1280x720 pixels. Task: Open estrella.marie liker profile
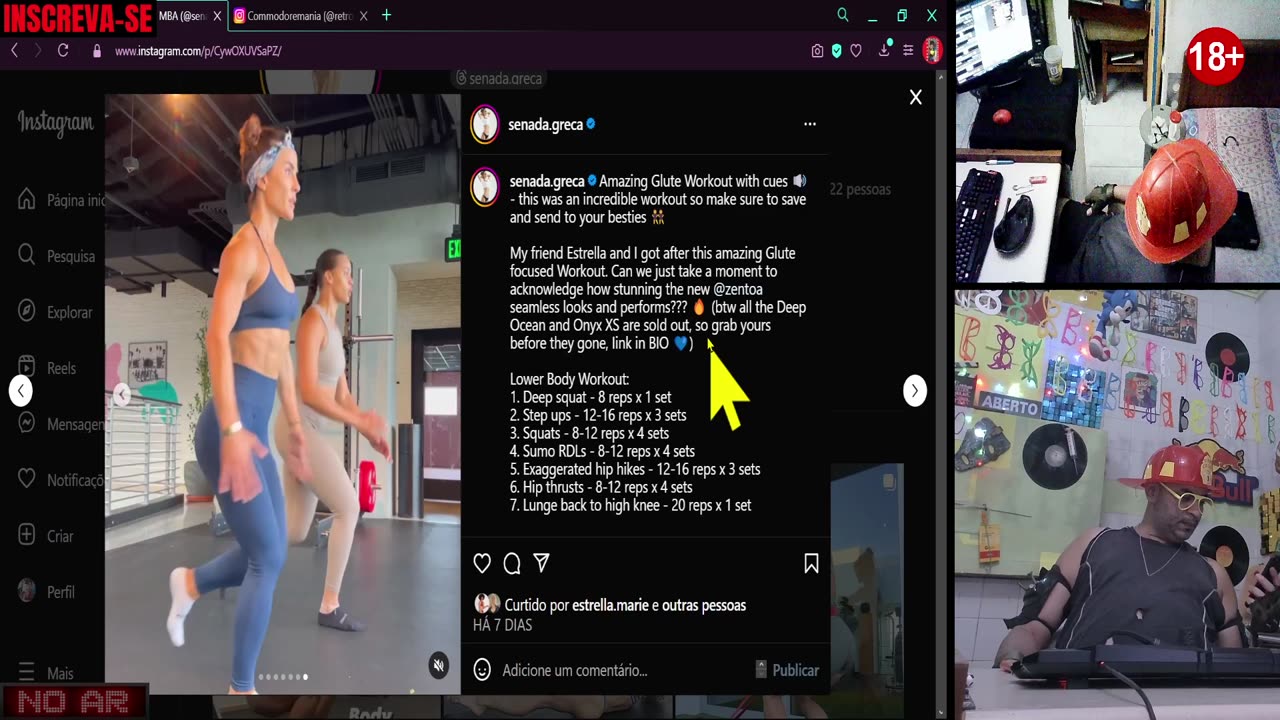point(610,605)
